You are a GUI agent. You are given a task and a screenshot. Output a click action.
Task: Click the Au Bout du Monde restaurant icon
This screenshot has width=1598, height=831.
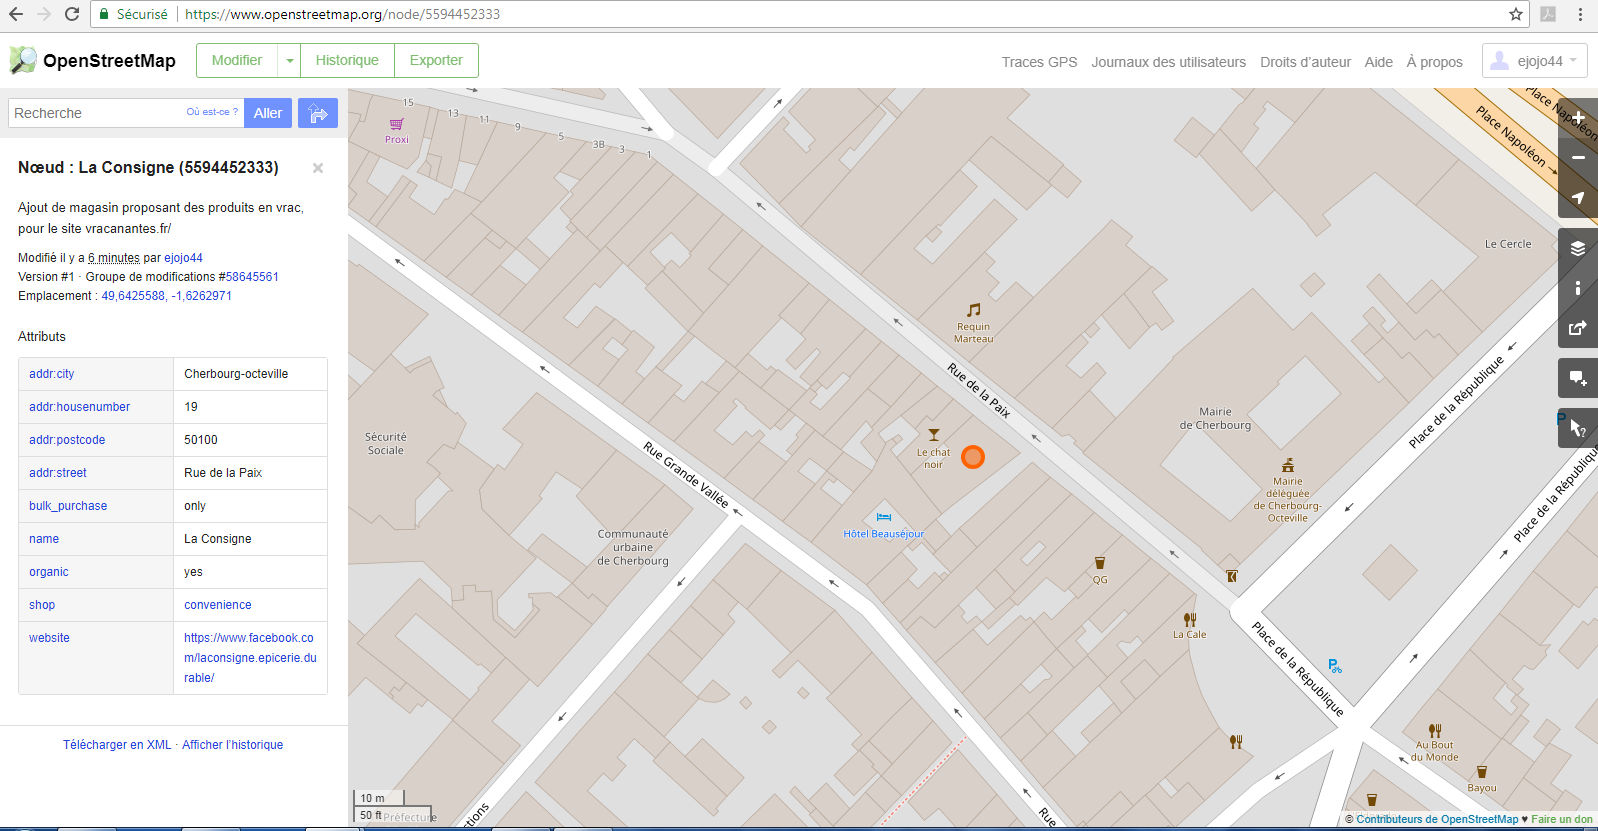click(x=1435, y=731)
